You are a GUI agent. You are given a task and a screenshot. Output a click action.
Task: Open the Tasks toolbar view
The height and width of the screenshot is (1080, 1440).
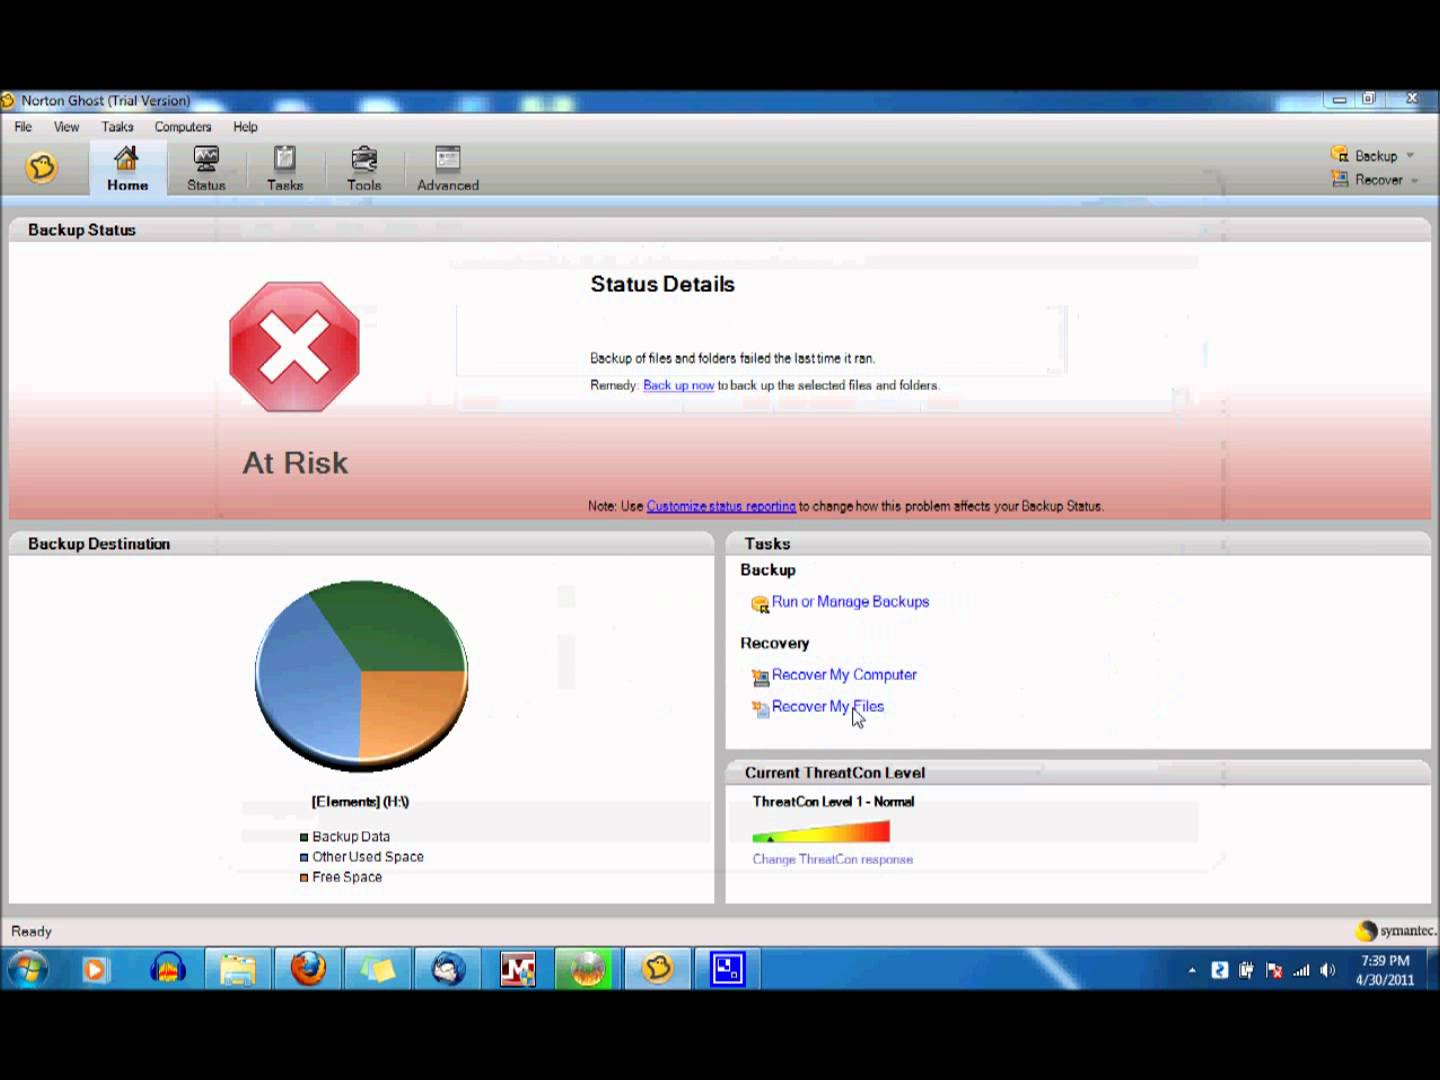click(285, 168)
